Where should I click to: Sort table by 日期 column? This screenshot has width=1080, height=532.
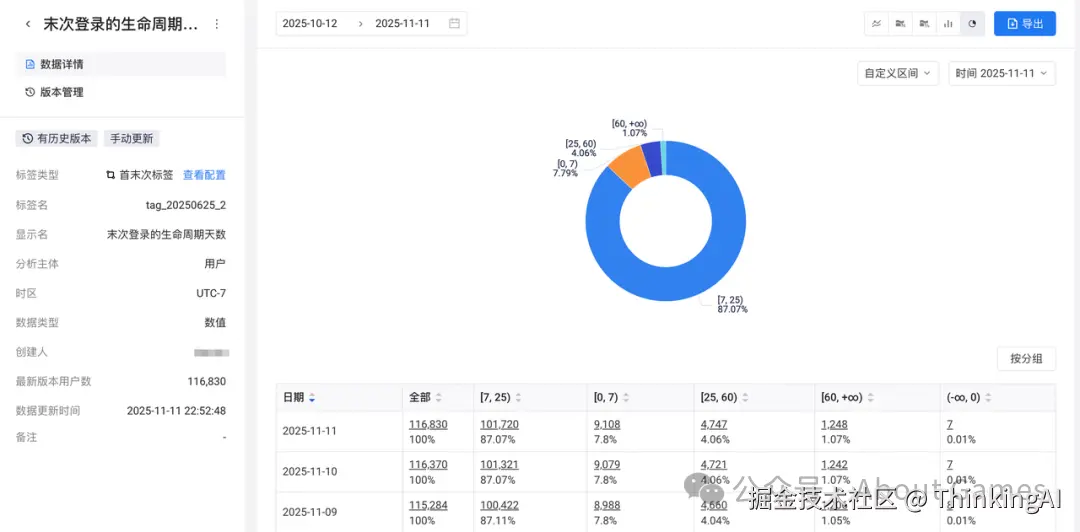click(x=312, y=398)
